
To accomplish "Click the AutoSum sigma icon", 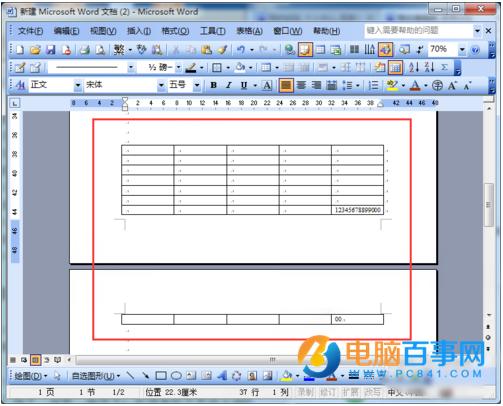I will tap(444, 68).
